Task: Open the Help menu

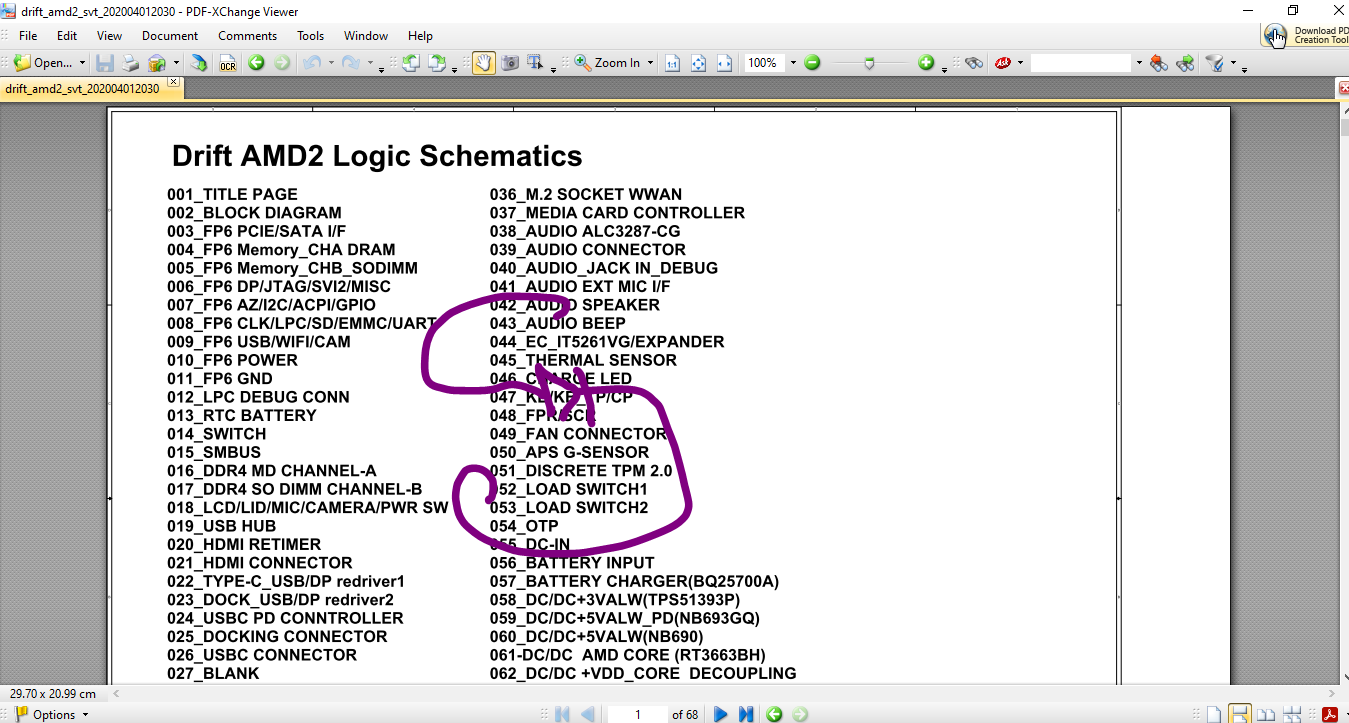Action: (421, 36)
